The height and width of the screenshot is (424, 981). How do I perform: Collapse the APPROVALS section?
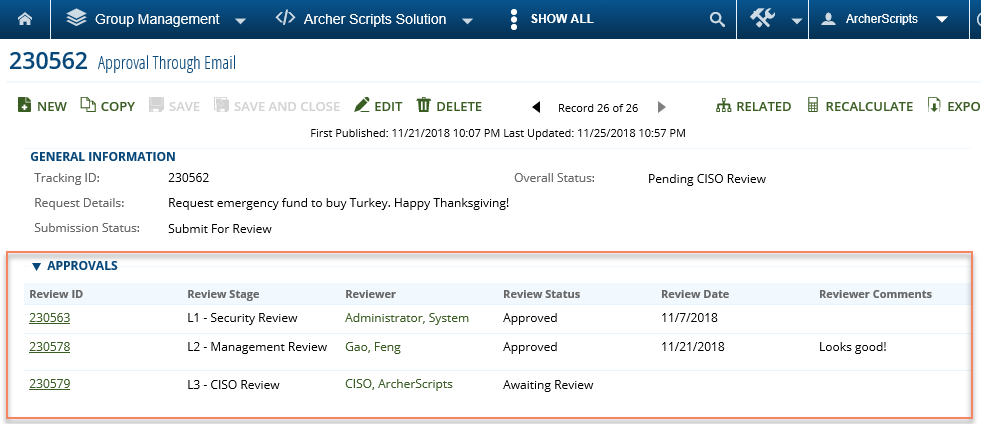(x=36, y=267)
